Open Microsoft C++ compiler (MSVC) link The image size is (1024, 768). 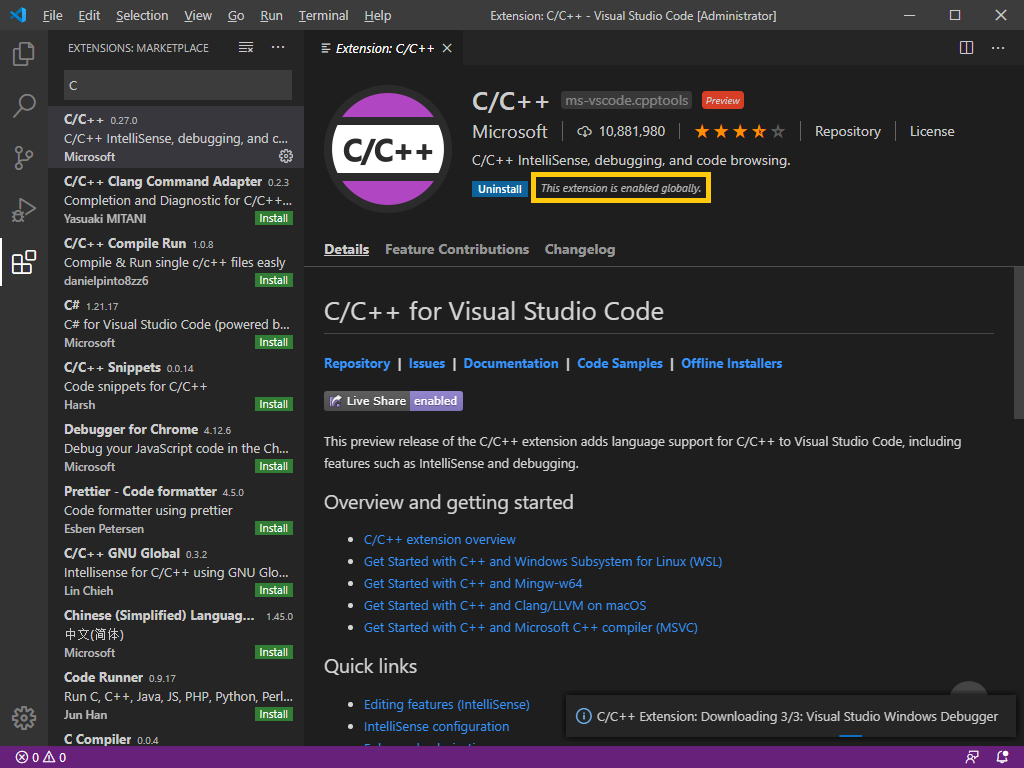530,628
